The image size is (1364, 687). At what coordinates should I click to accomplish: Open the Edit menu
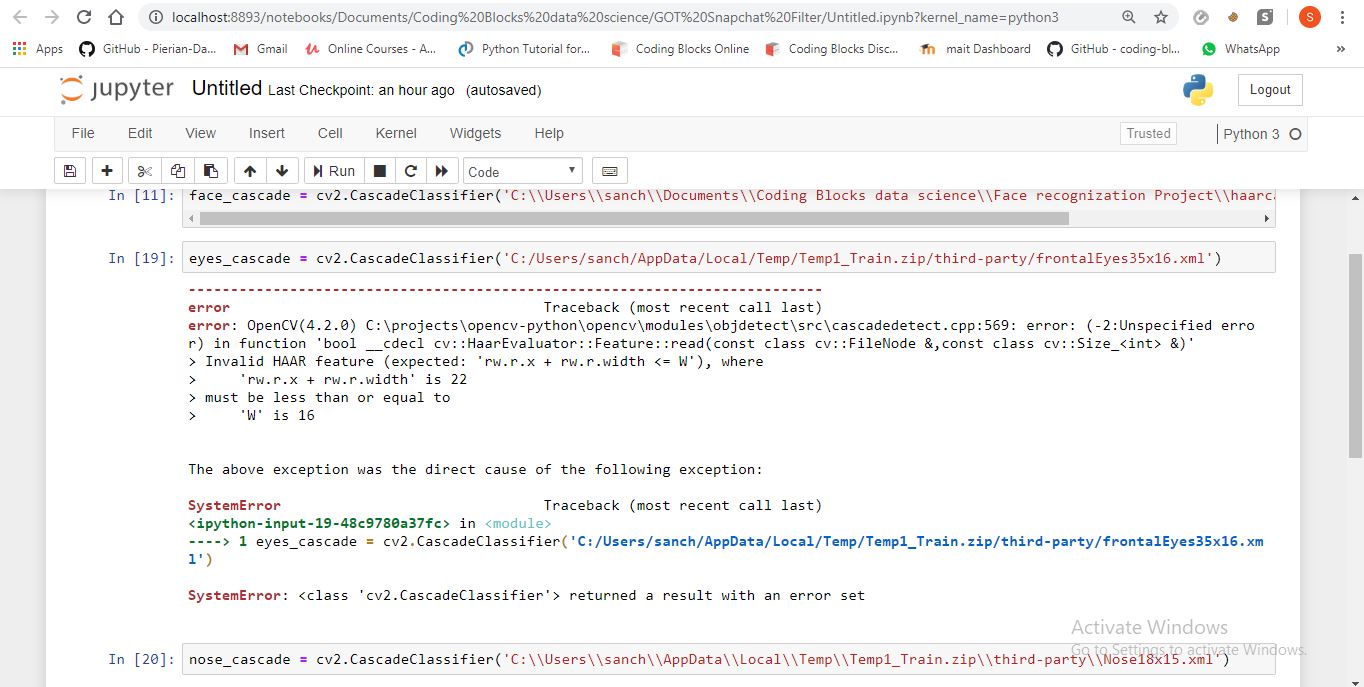click(140, 133)
